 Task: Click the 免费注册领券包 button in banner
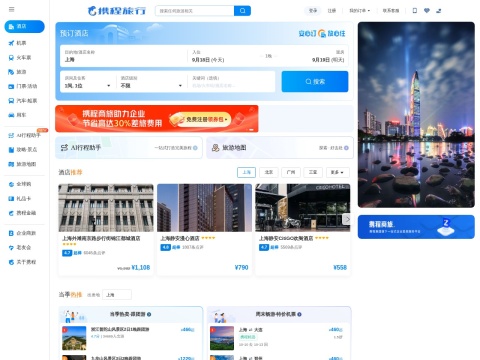coord(203,119)
